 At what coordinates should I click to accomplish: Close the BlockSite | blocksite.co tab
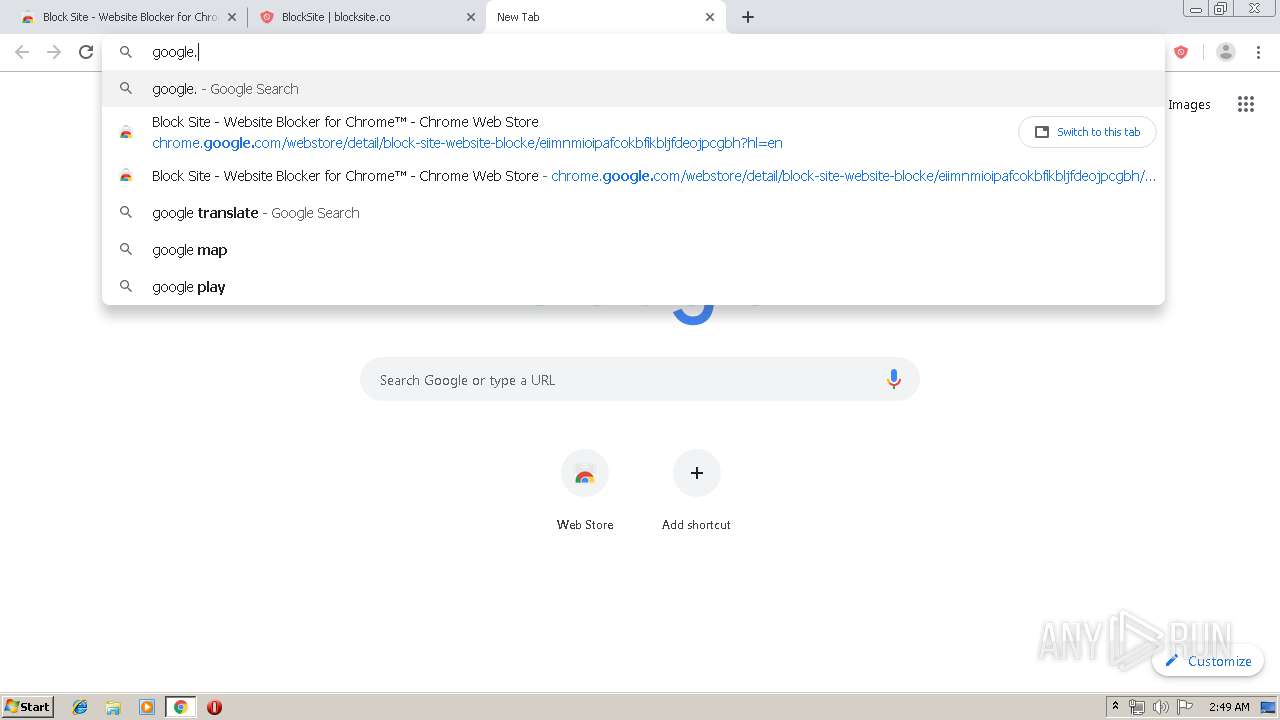tap(471, 17)
